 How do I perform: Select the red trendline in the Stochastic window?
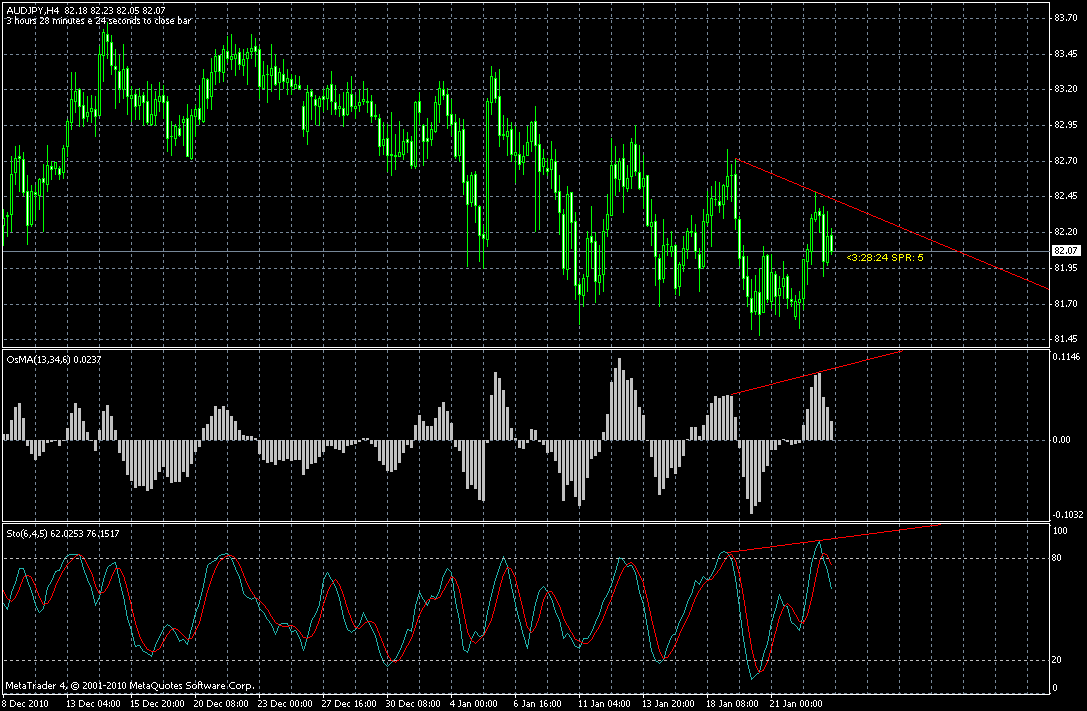pos(833,538)
